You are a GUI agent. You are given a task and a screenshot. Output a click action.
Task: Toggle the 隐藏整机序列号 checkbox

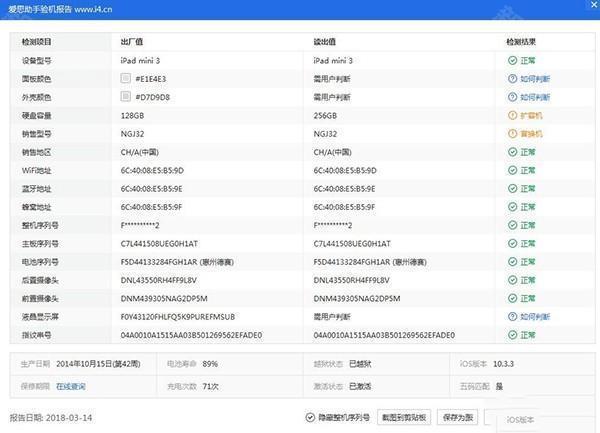(x=310, y=416)
